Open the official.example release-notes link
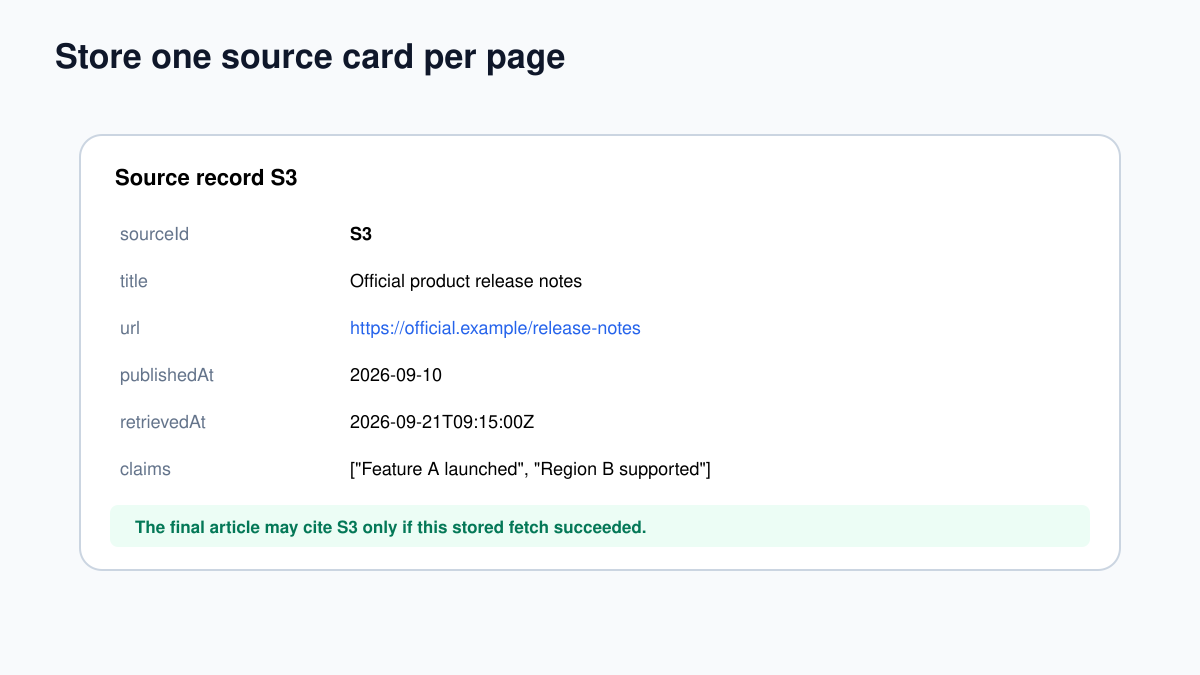Image resolution: width=1200 pixels, height=675 pixels. point(495,328)
